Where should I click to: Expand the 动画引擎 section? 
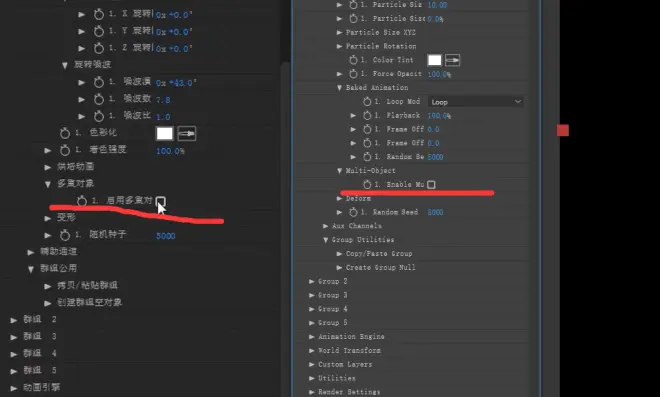tap(13, 388)
